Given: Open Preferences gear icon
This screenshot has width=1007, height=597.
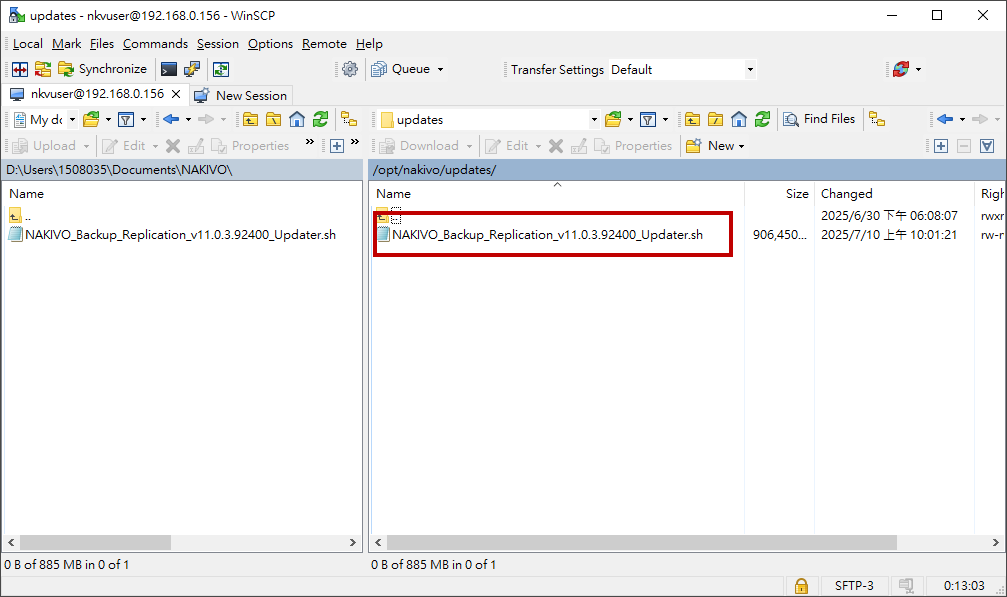Looking at the screenshot, I should [350, 69].
